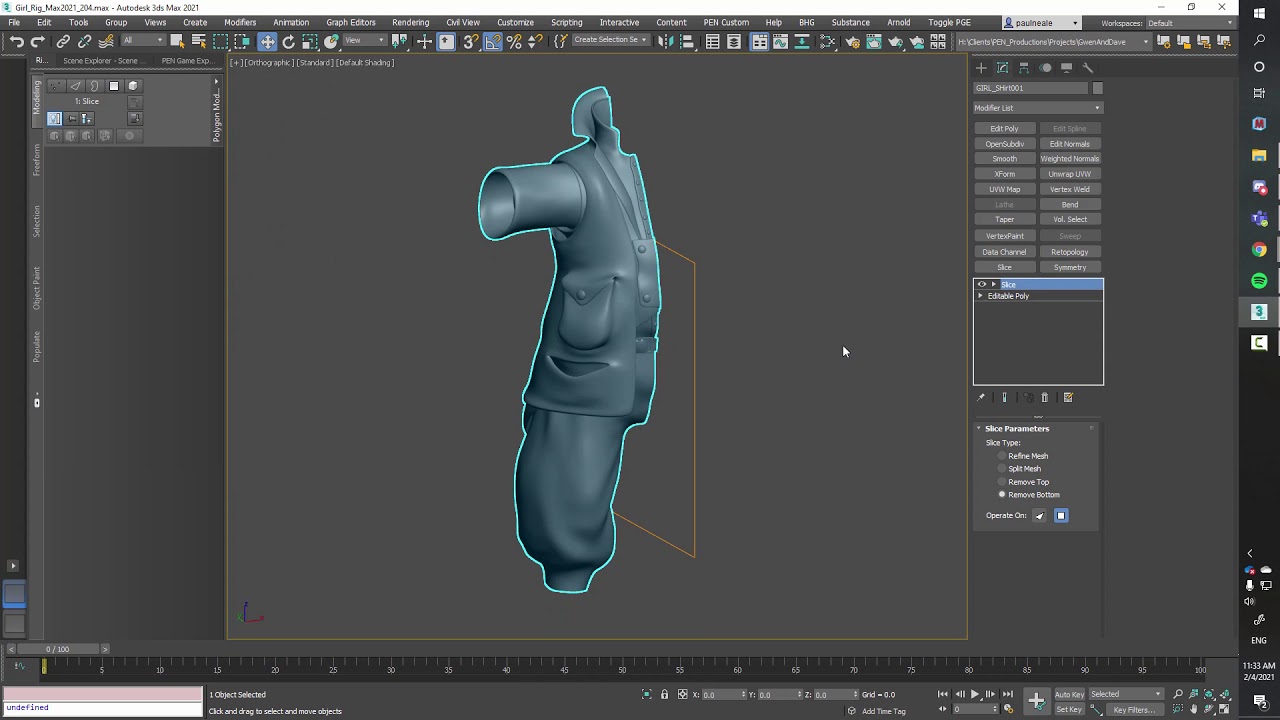This screenshot has width=1280, height=720.
Task: Click the time slider 0 / 100
Action: coord(58,649)
